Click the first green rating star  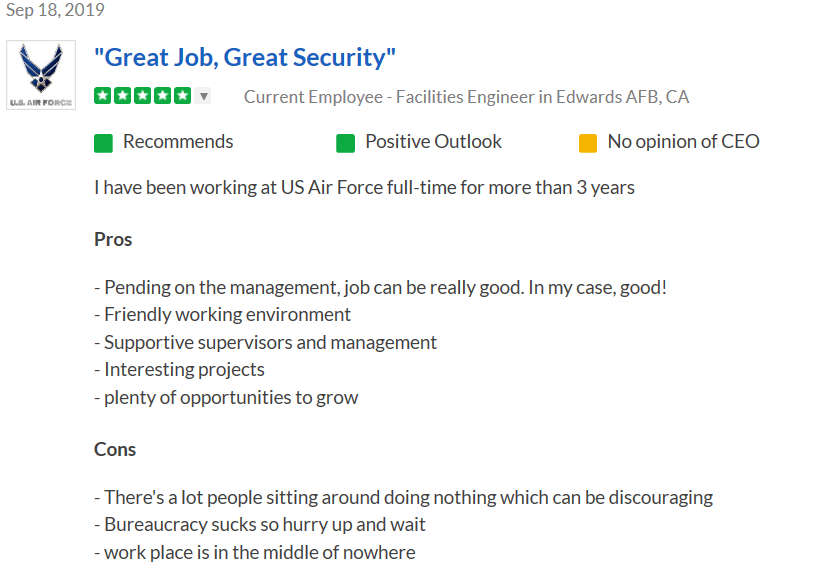[x=102, y=96]
